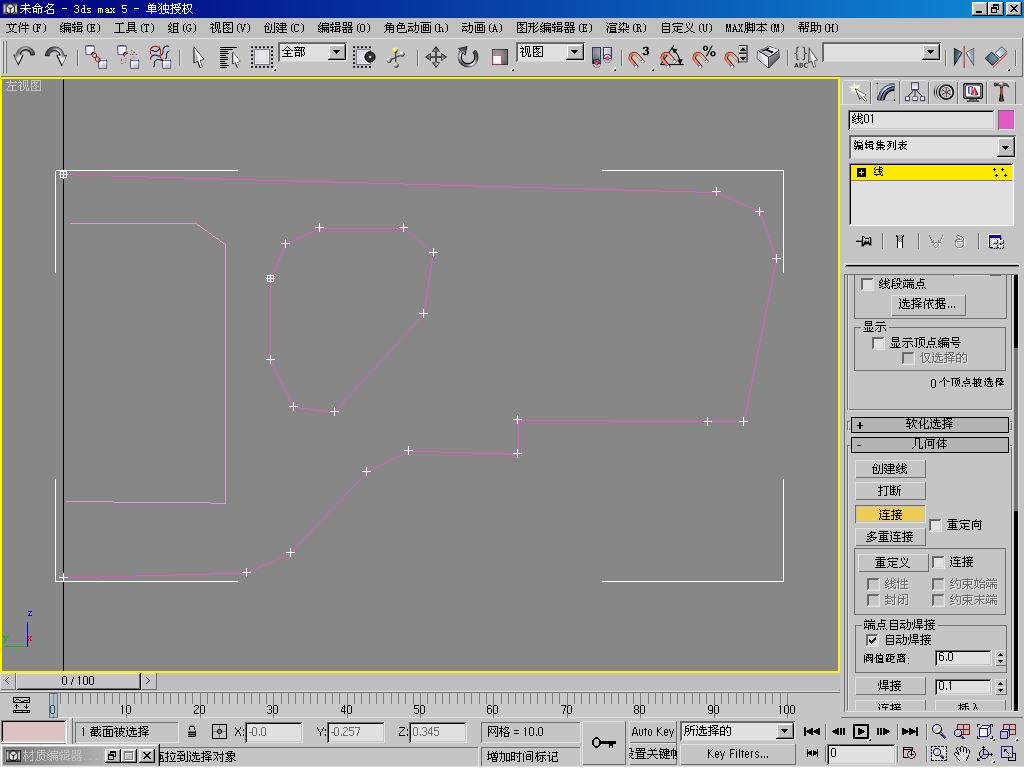Viewport: 1024px width, 768px height.
Task: Open the 全部 selection filter dropdown
Action: point(337,52)
